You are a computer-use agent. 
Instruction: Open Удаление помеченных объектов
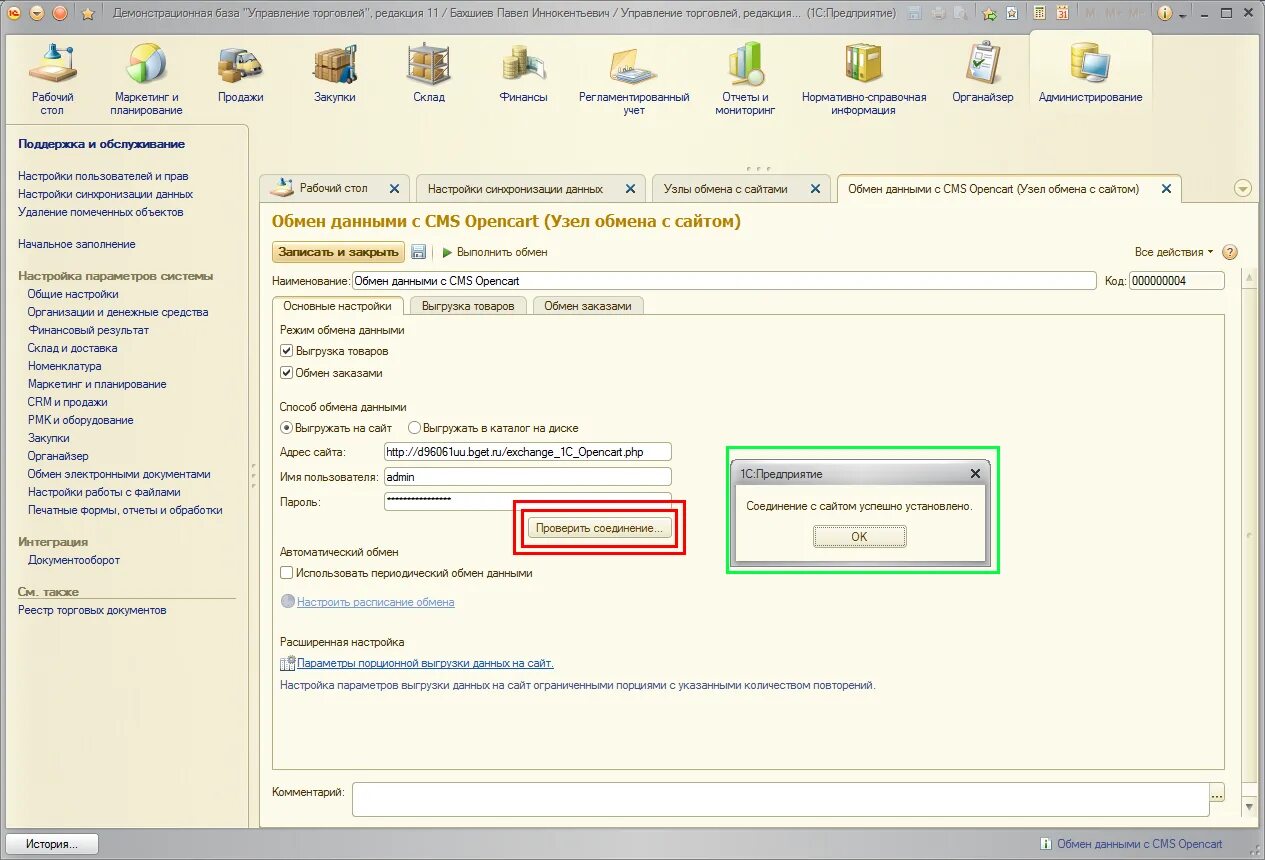click(100, 212)
